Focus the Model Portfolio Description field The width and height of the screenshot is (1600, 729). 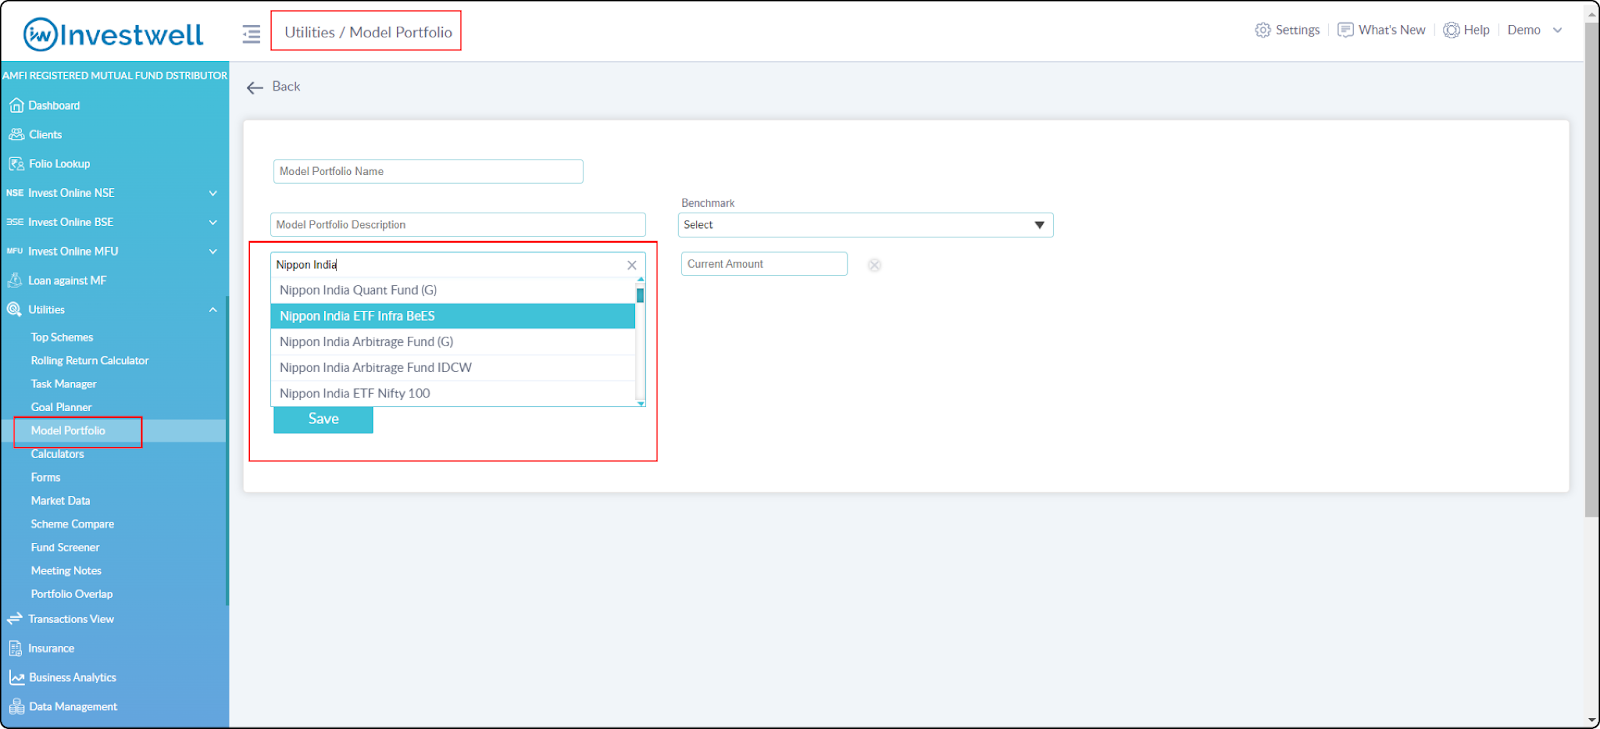(458, 225)
